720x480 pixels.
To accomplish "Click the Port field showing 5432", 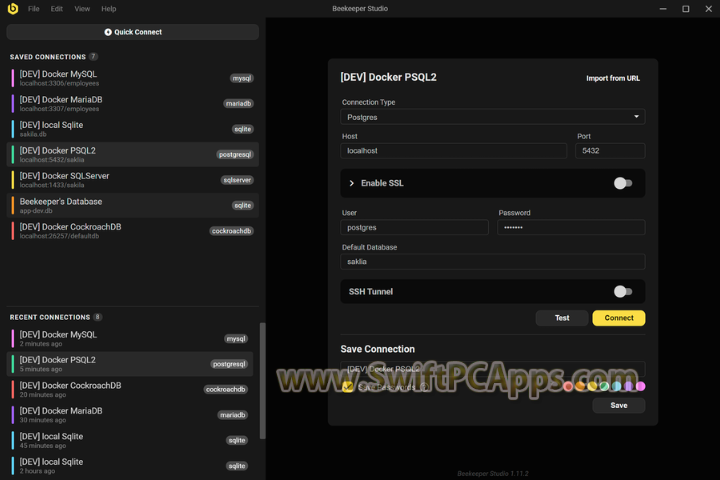I will (610, 151).
